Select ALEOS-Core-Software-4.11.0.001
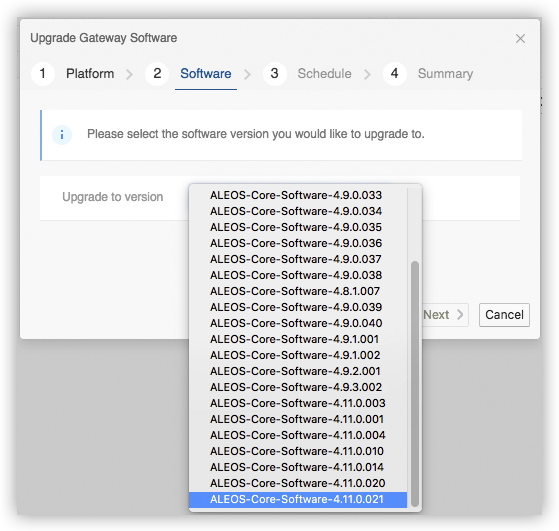This screenshot has width=559, height=531. (298, 419)
